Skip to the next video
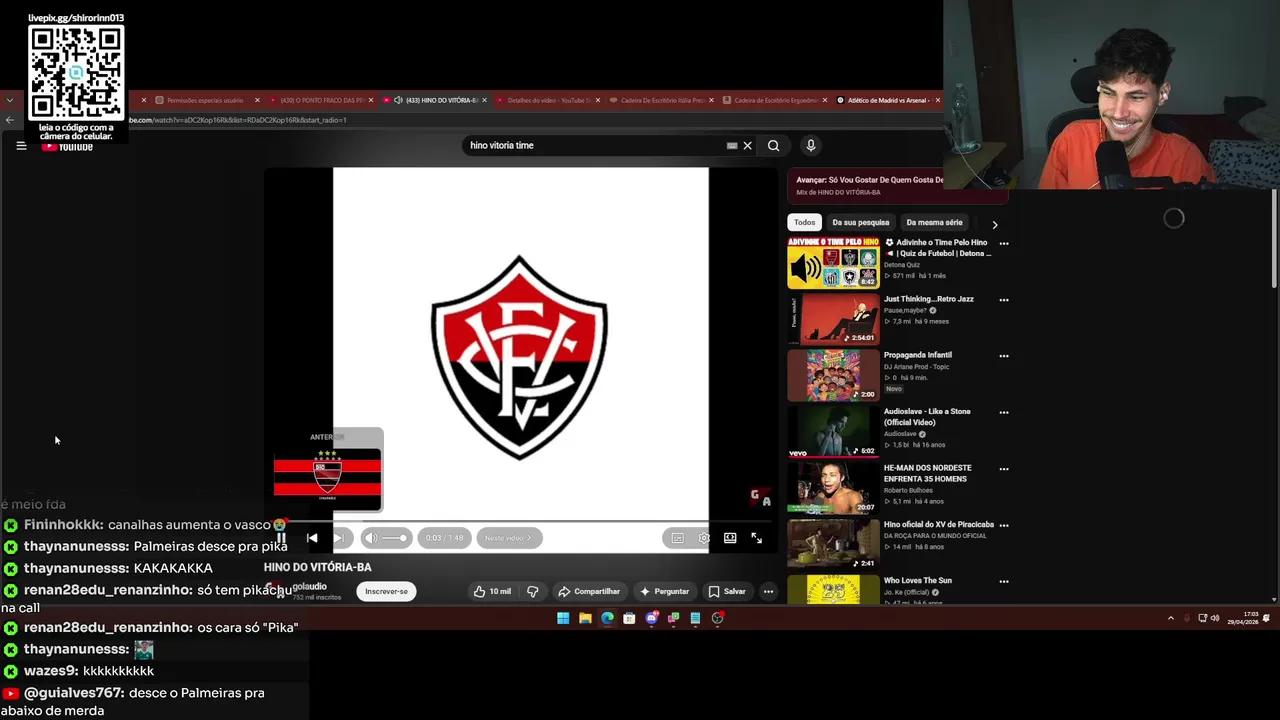Screen dimensions: 1280x720 [x=338, y=538]
